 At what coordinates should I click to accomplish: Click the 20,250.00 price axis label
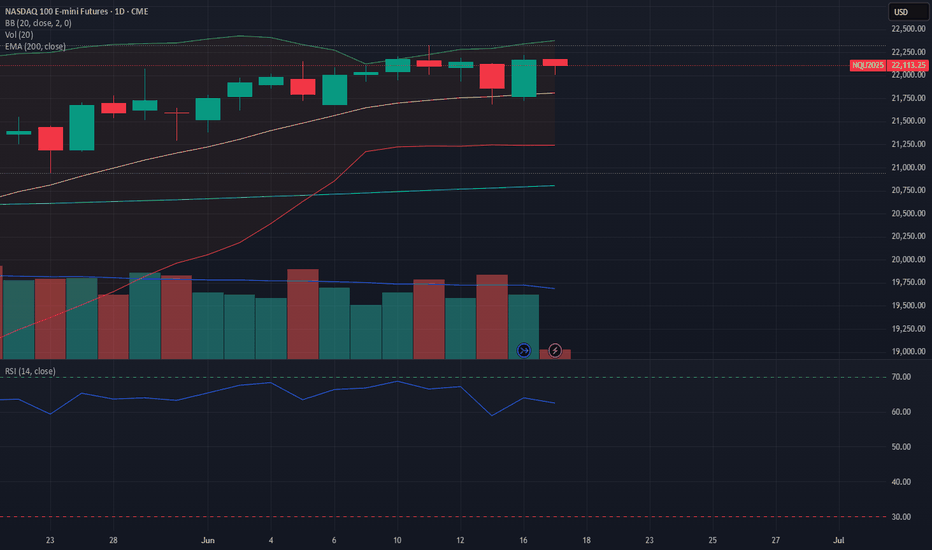pyautogui.click(x=908, y=236)
